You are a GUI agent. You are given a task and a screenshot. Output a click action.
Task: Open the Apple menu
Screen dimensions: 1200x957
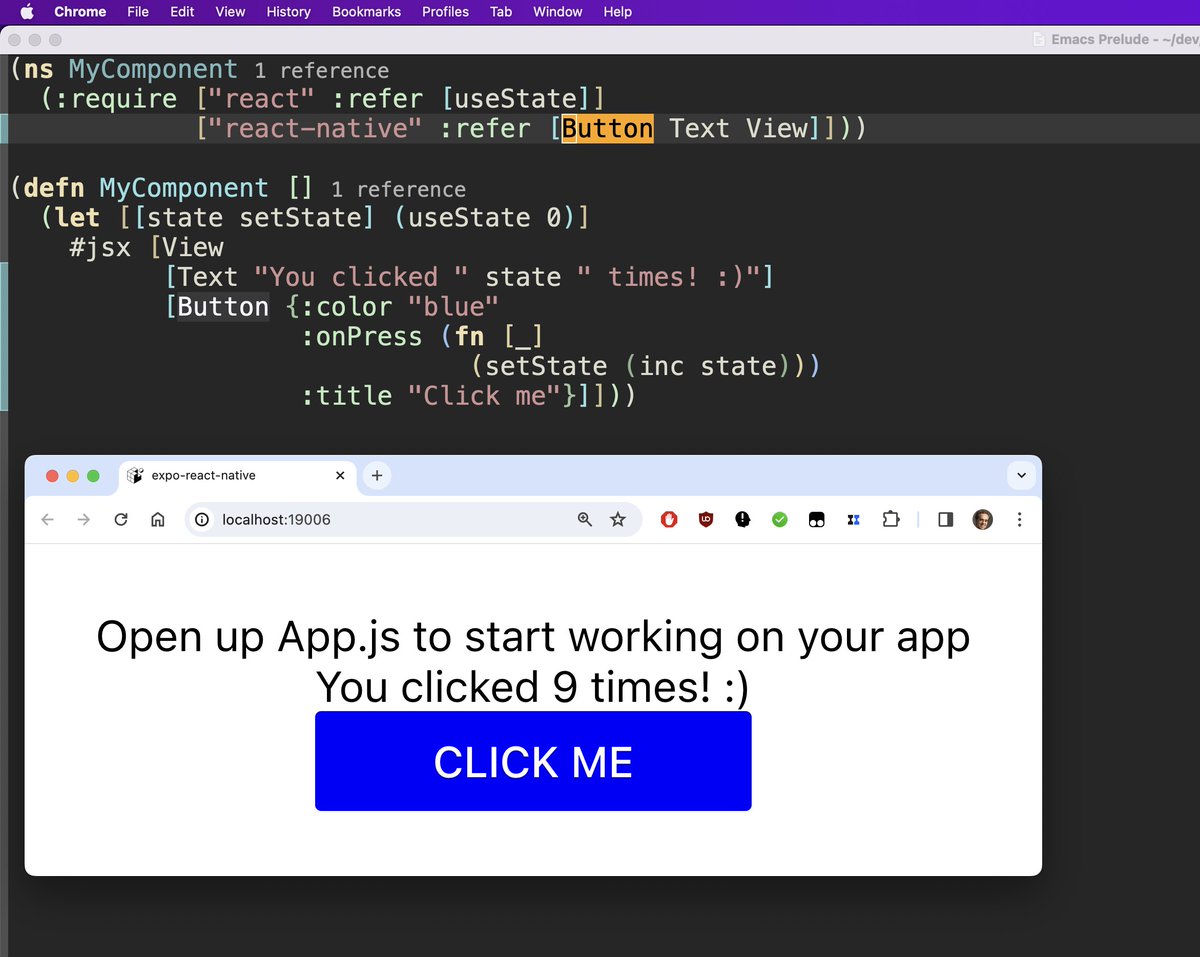click(x=27, y=12)
